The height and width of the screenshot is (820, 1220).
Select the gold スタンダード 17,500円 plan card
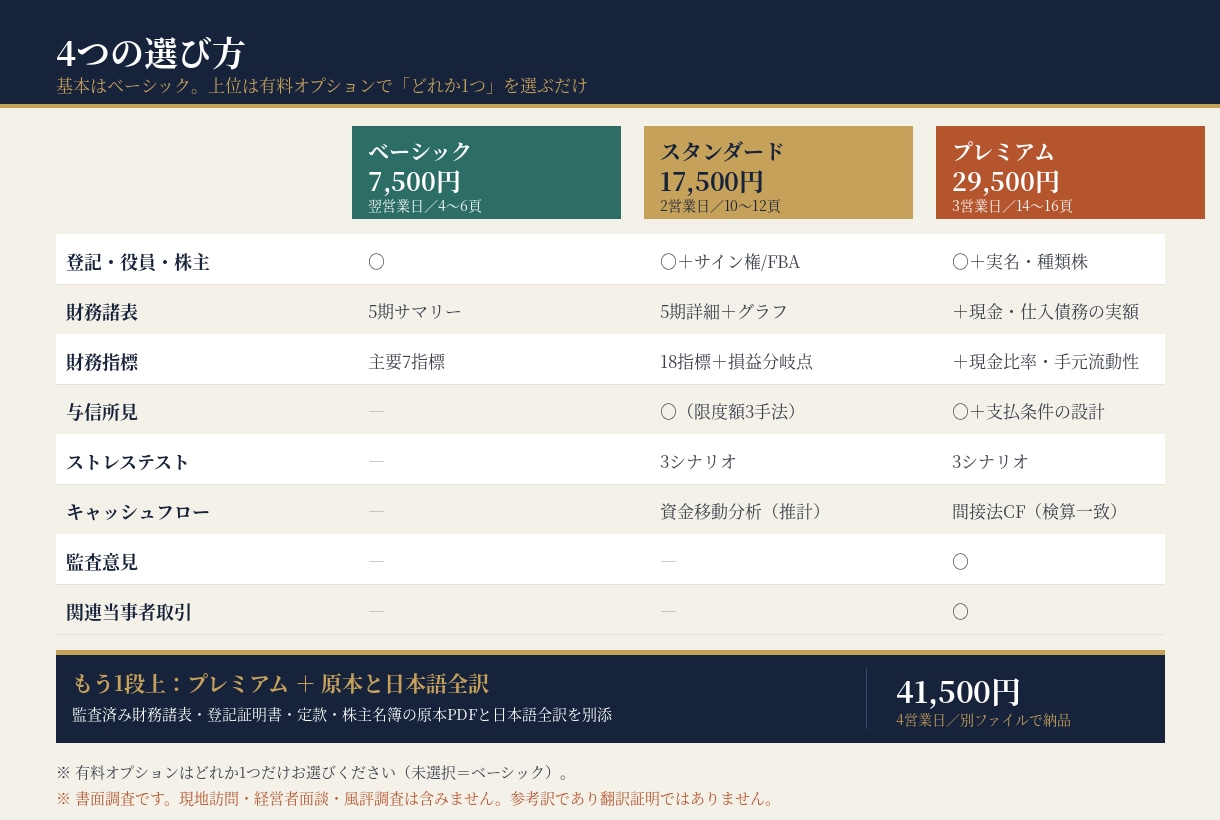(x=778, y=172)
